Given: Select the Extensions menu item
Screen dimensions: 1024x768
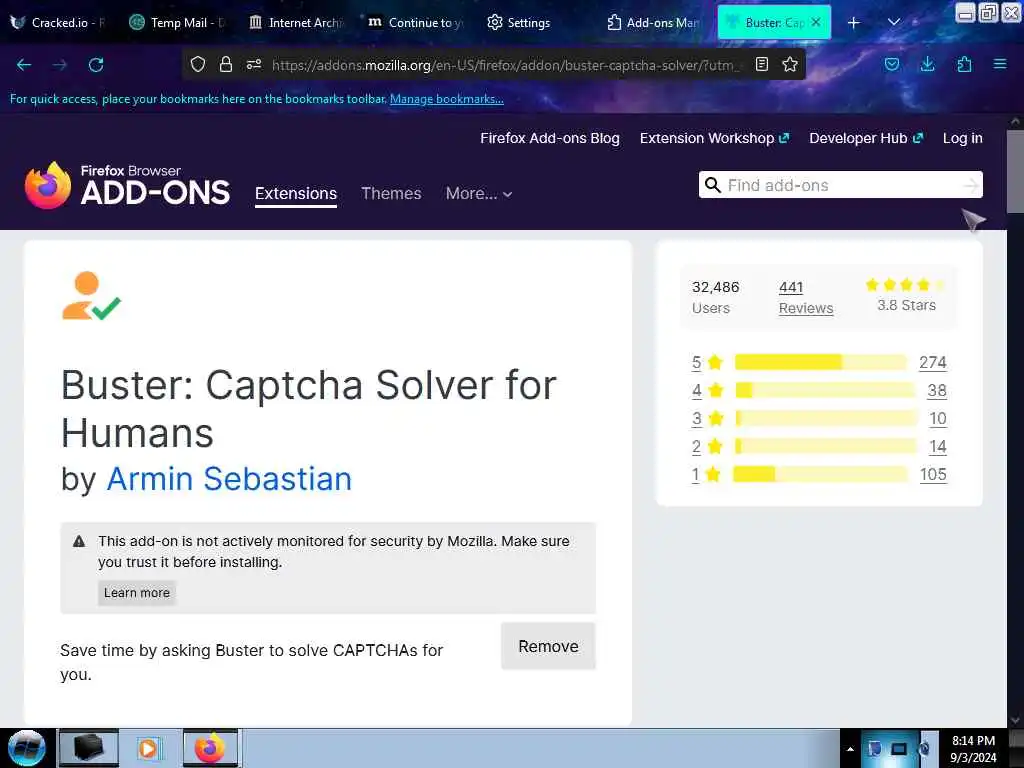Looking at the screenshot, I should click(296, 193).
